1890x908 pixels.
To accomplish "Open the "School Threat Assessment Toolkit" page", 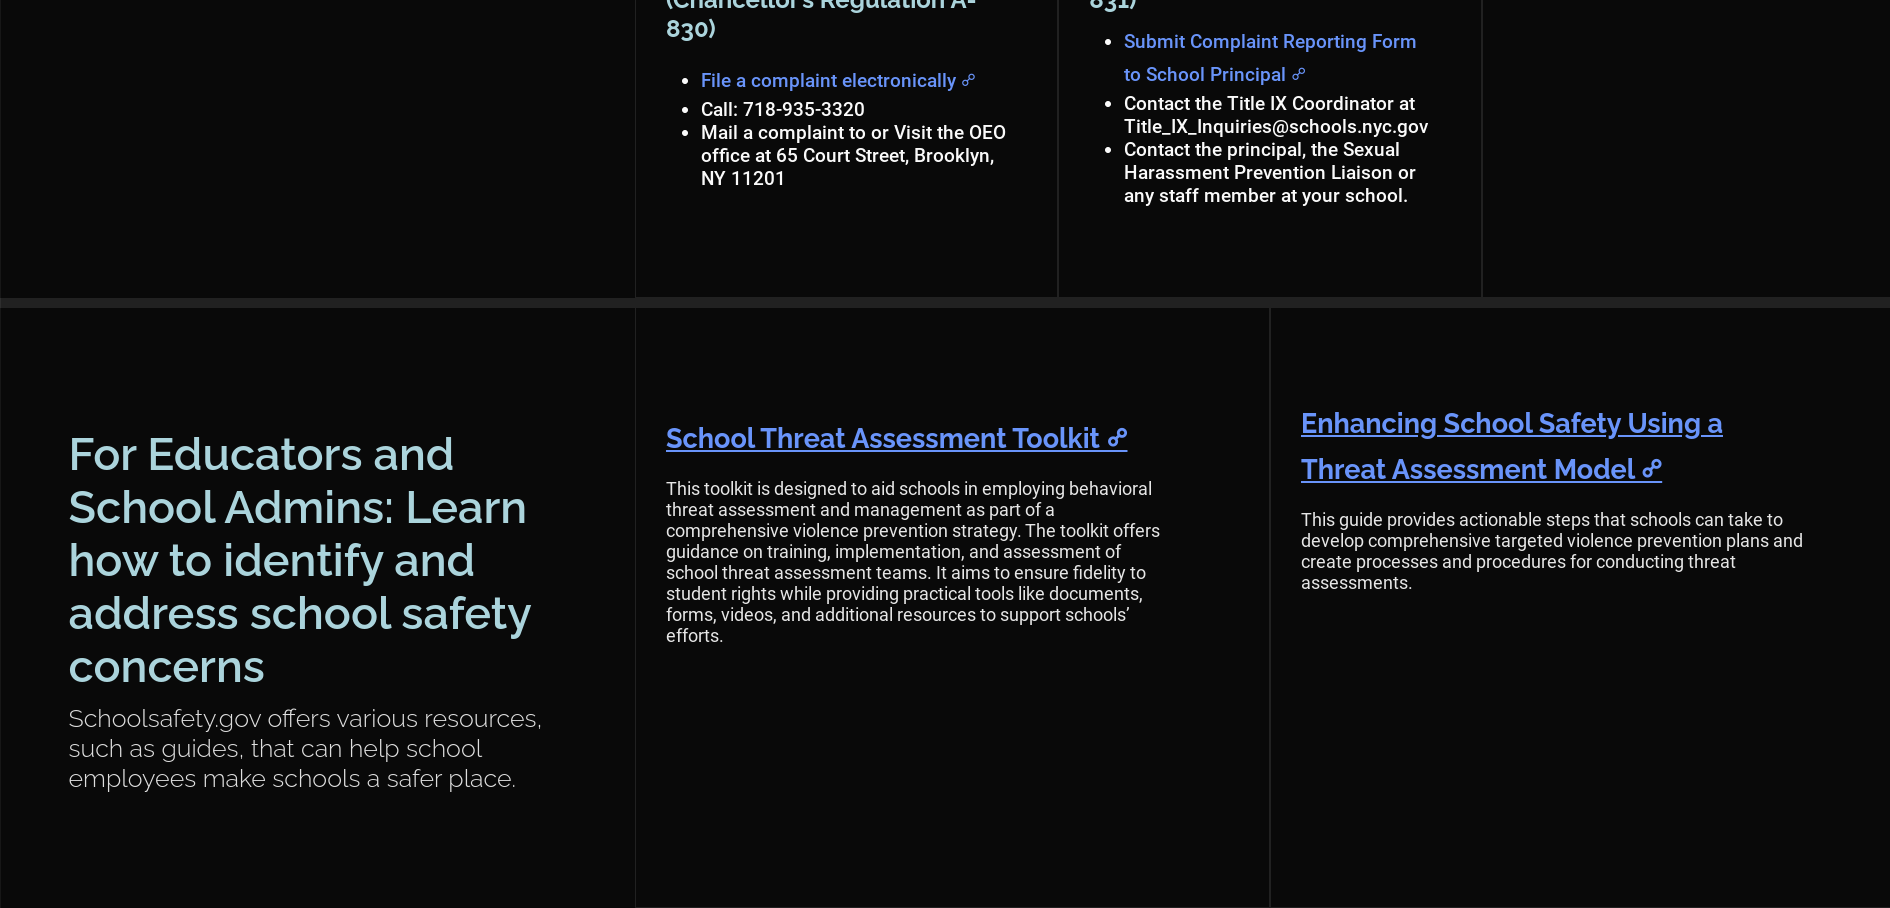I will point(882,438).
